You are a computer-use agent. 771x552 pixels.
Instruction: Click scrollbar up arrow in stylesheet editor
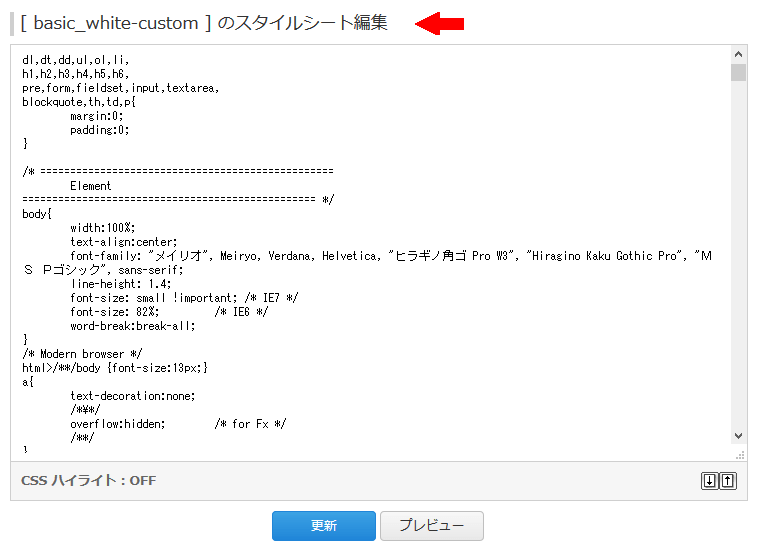738,54
